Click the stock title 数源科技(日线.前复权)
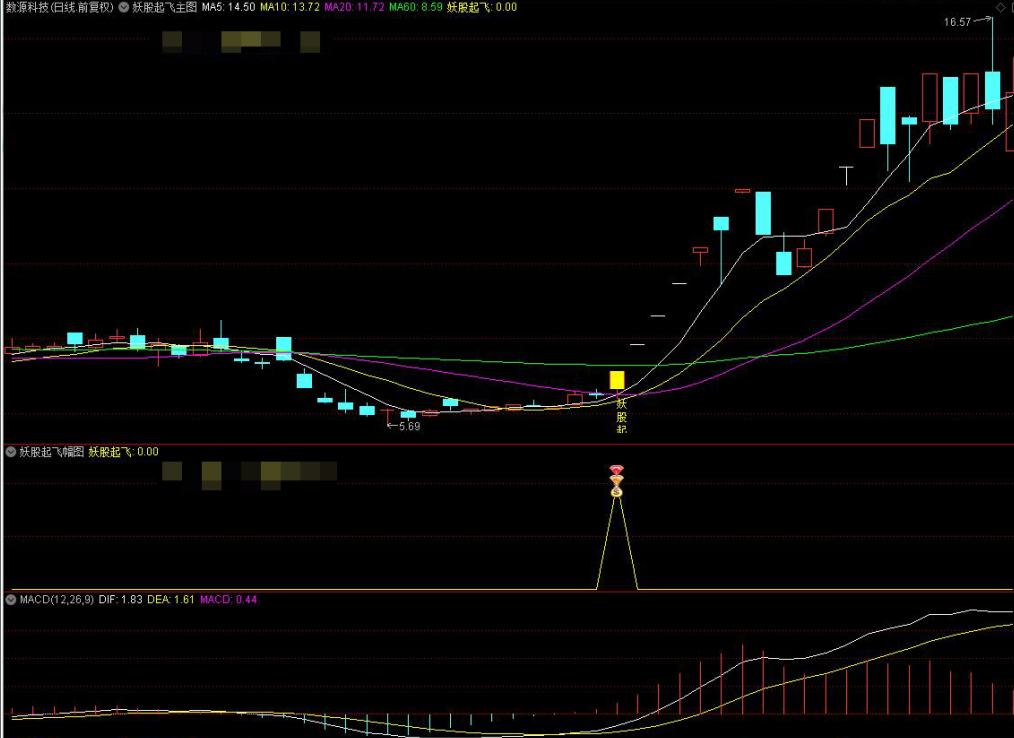 coord(59,7)
